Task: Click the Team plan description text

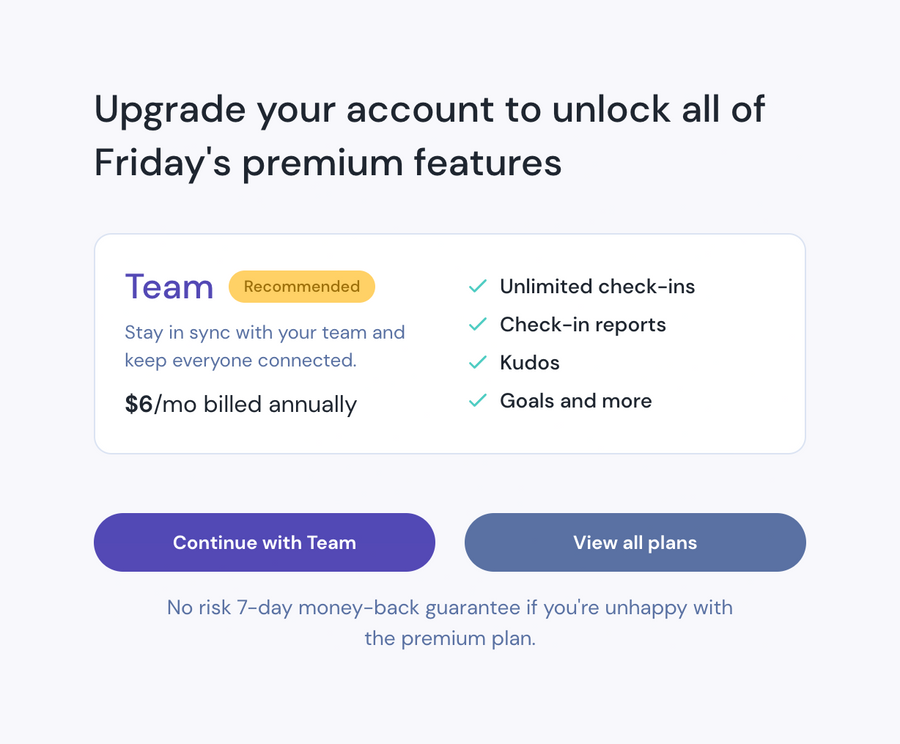Action: (x=264, y=346)
